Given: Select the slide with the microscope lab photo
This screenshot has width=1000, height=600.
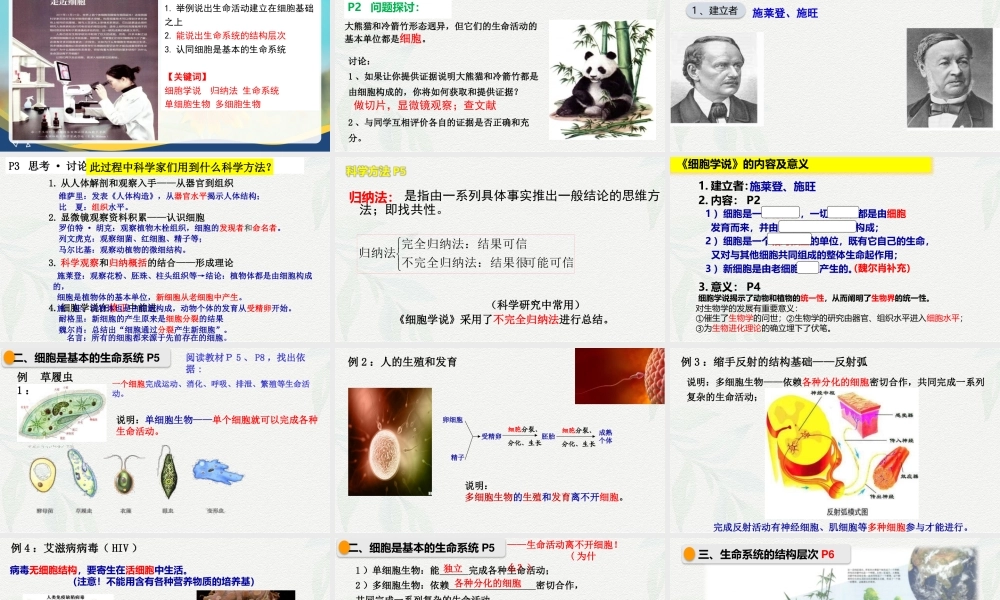Looking at the screenshot, I should point(165,75).
